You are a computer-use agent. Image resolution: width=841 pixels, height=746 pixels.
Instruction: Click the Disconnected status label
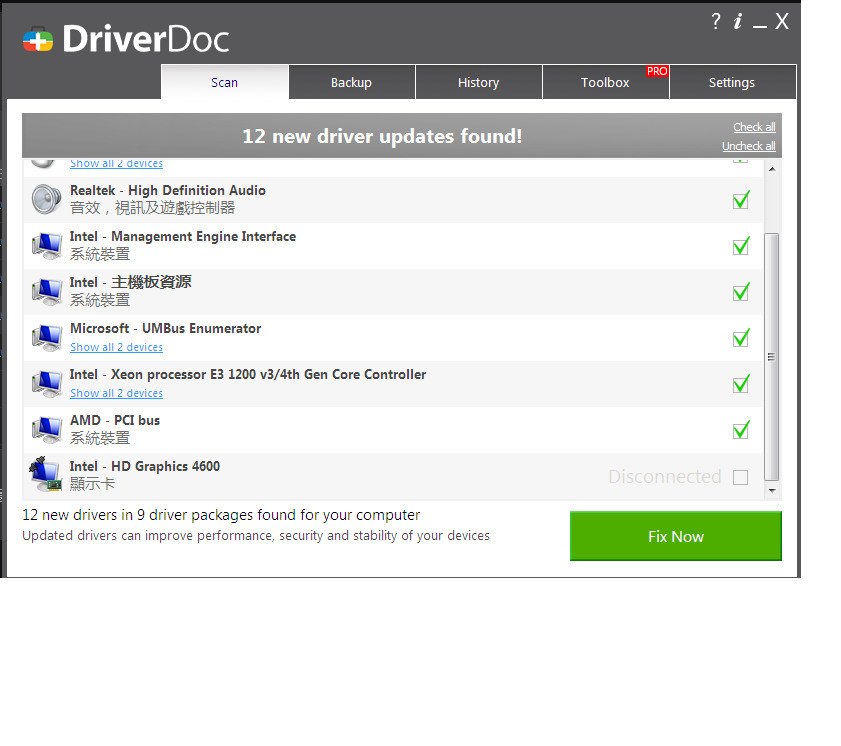point(665,476)
